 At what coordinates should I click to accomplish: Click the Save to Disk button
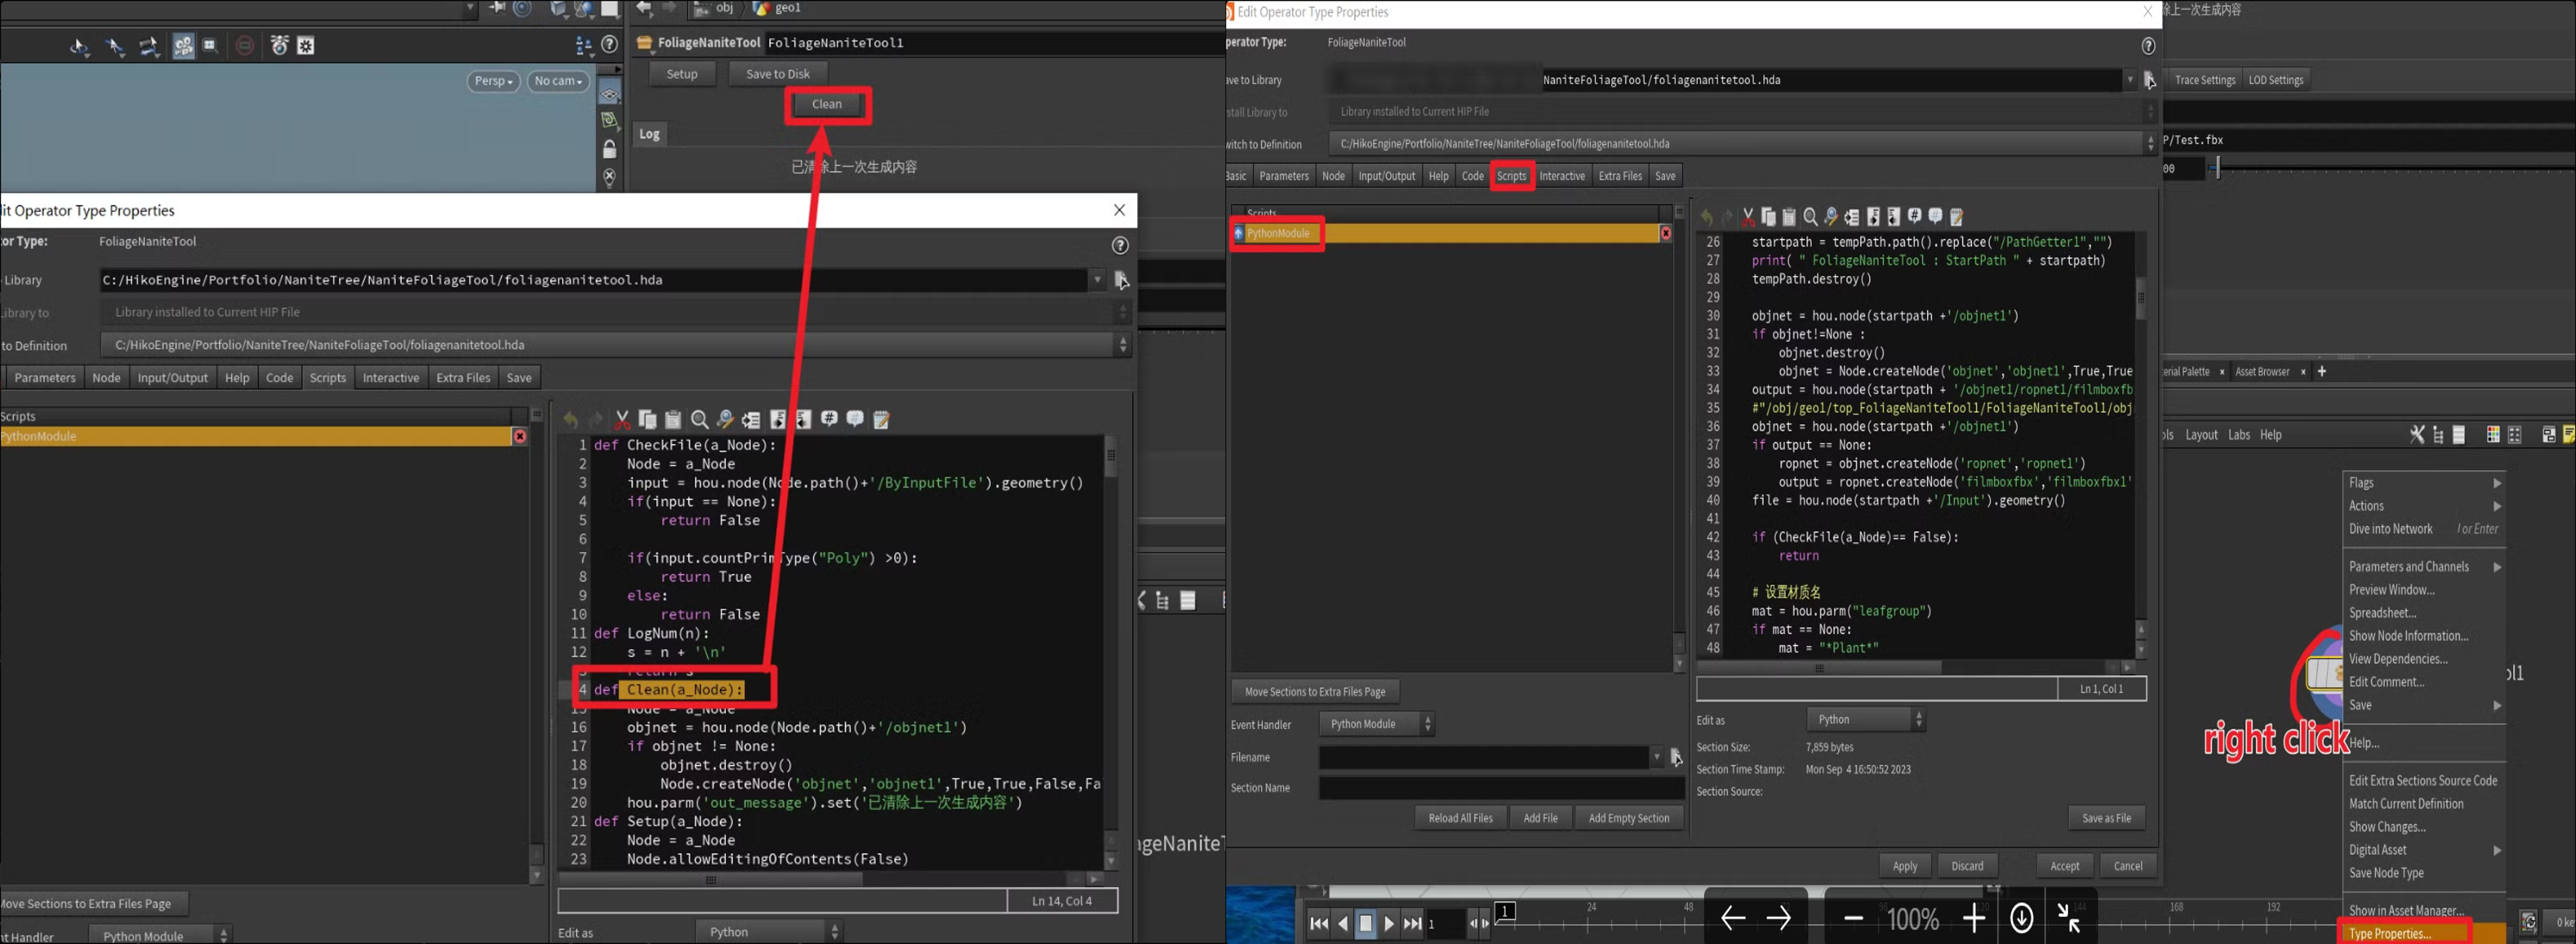[777, 74]
